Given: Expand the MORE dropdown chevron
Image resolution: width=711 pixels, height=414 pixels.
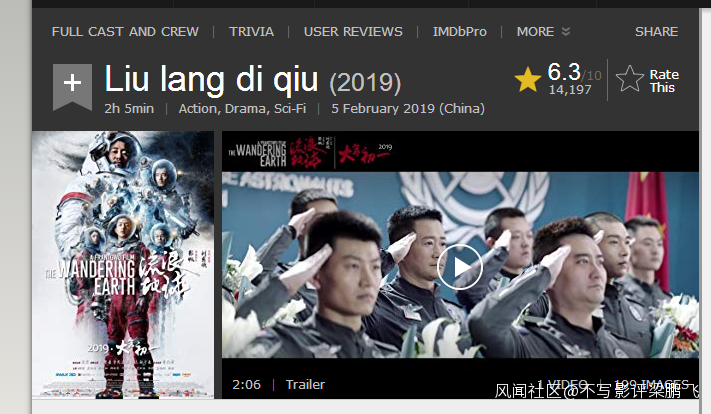Looking at the screenshot, I should 566,31.
